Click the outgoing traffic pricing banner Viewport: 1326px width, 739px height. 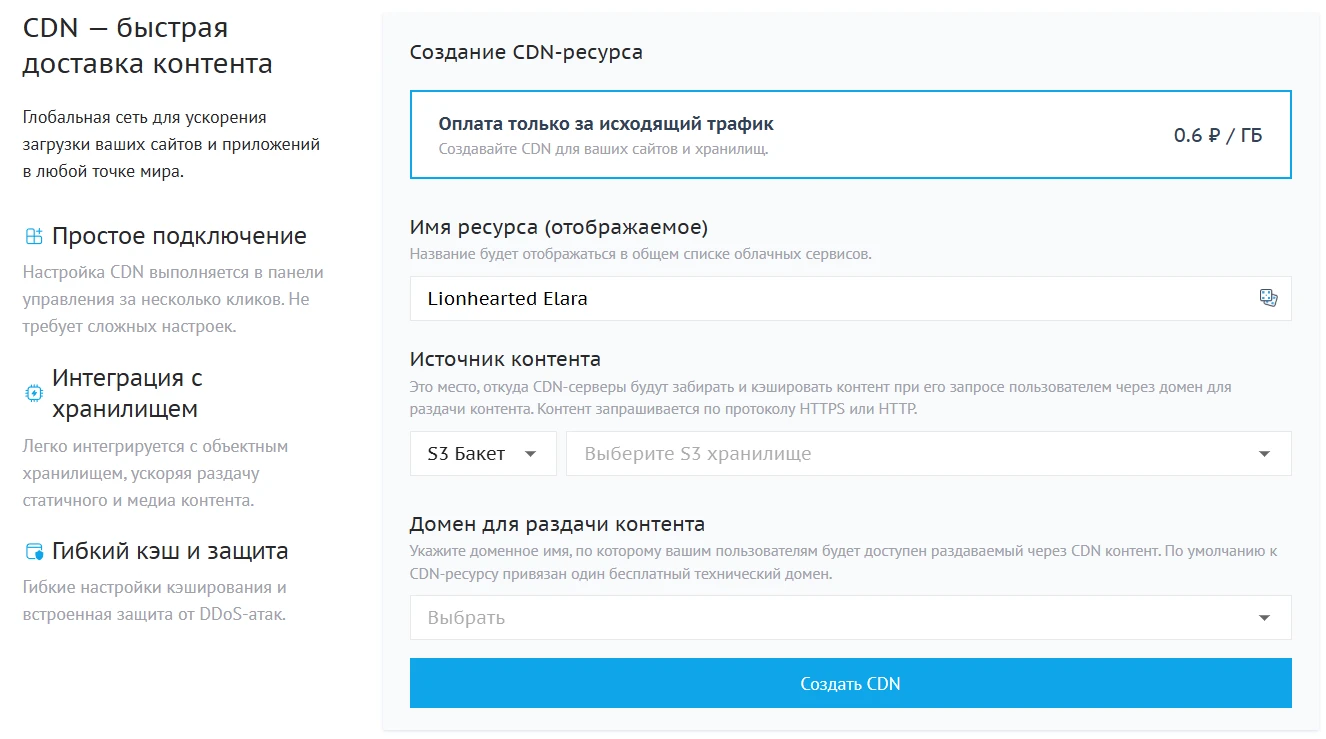pos(850,134)
